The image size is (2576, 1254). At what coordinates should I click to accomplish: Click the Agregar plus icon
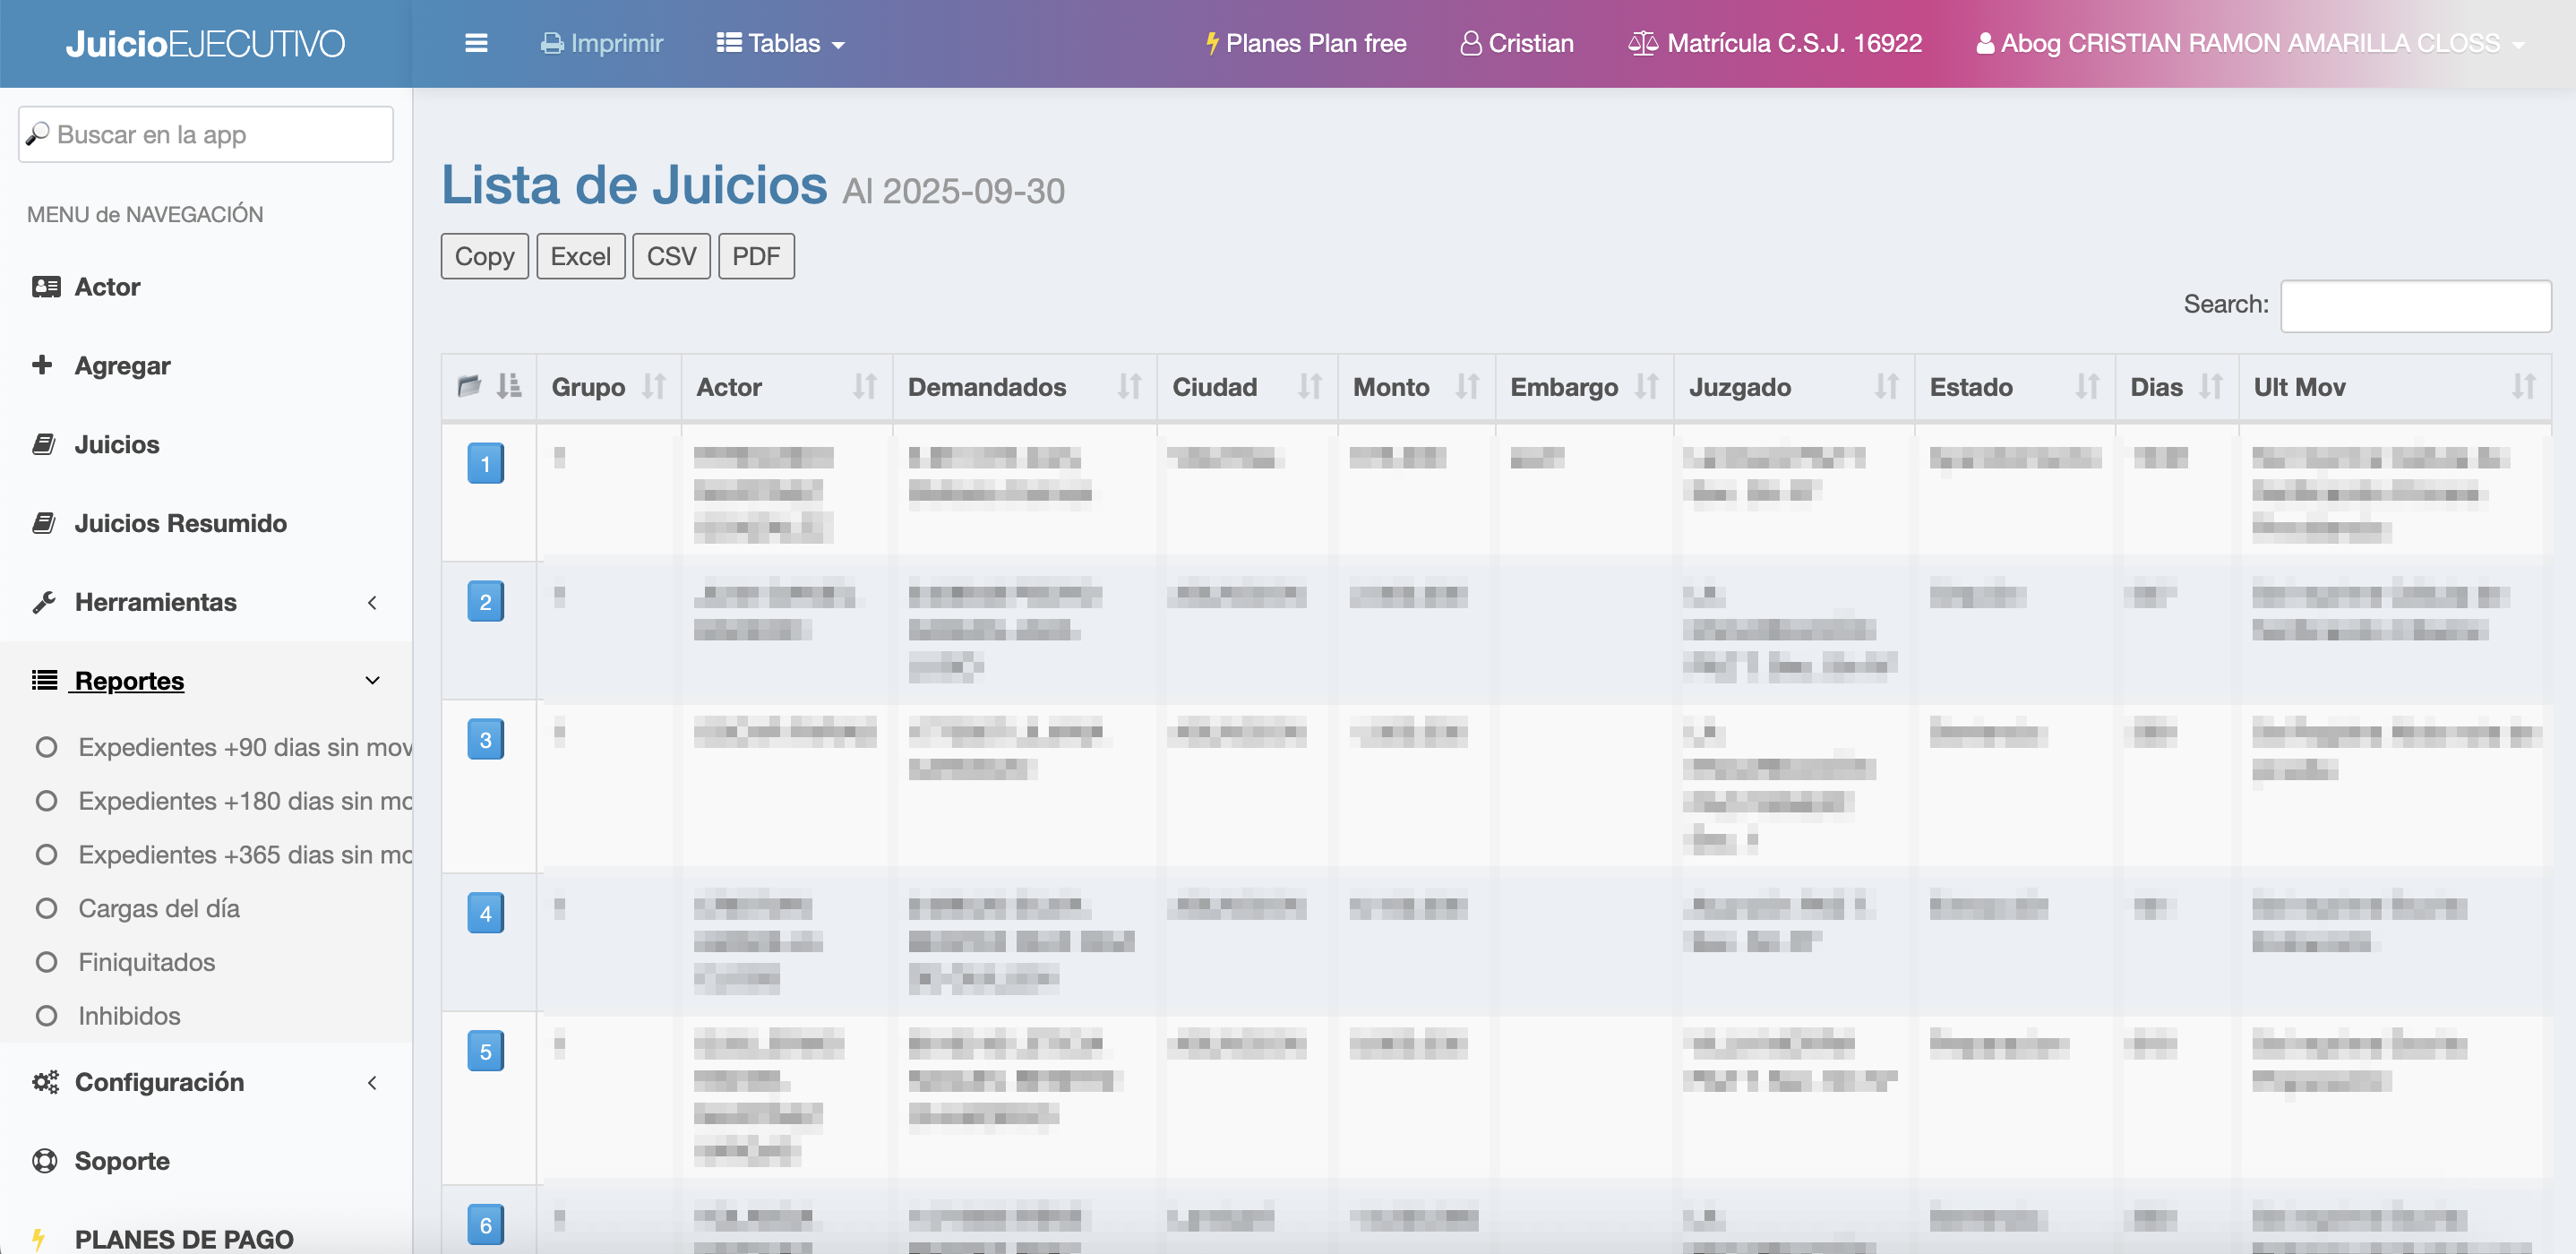[x=42, y=365]
